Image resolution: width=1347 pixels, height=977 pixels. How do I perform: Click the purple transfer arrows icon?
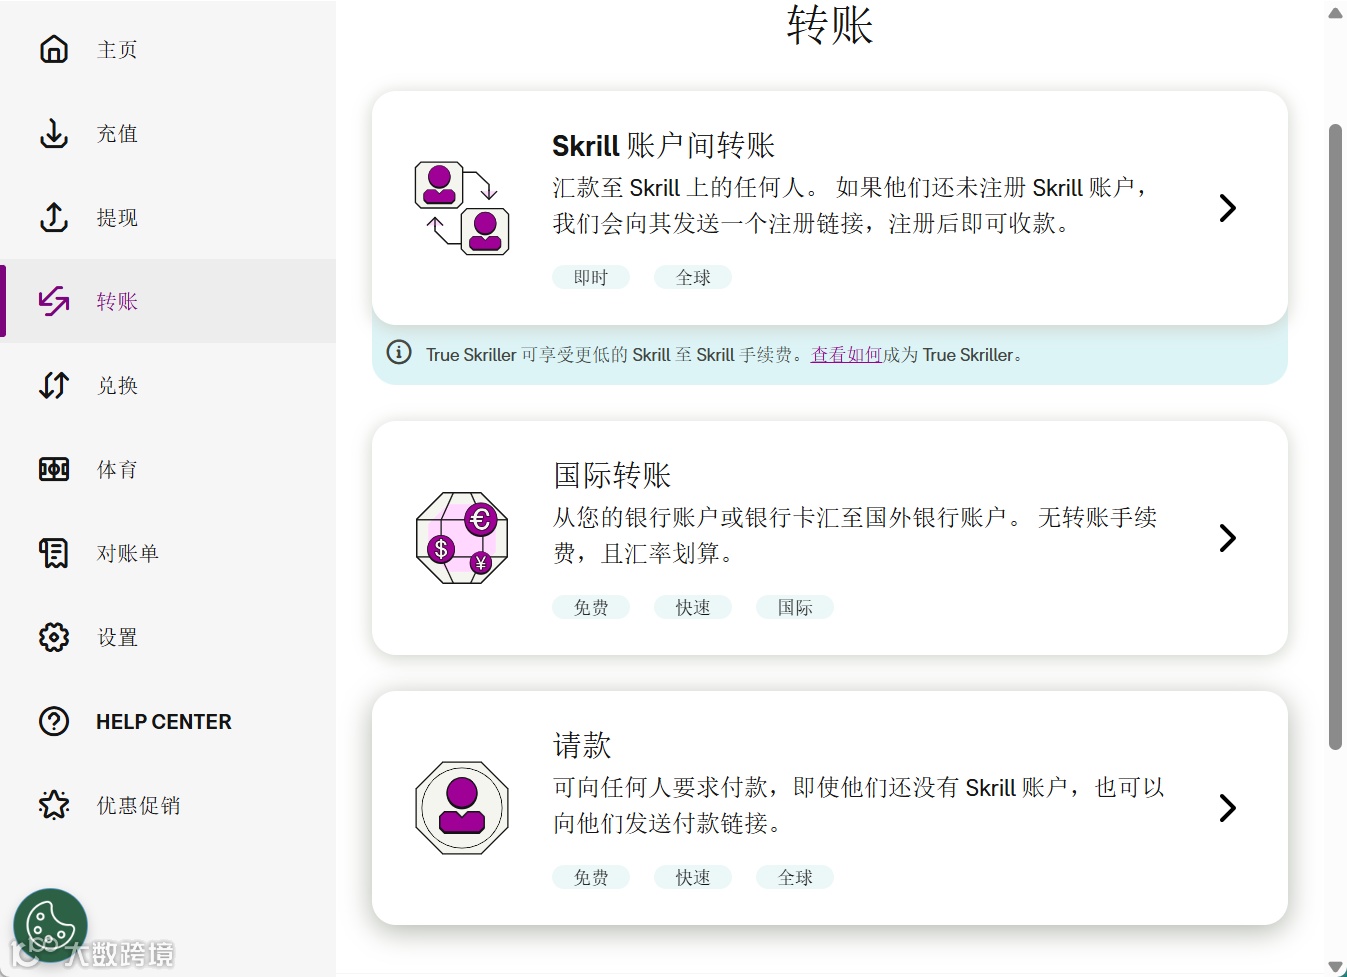pyautogui.click(x=54, y=301)
